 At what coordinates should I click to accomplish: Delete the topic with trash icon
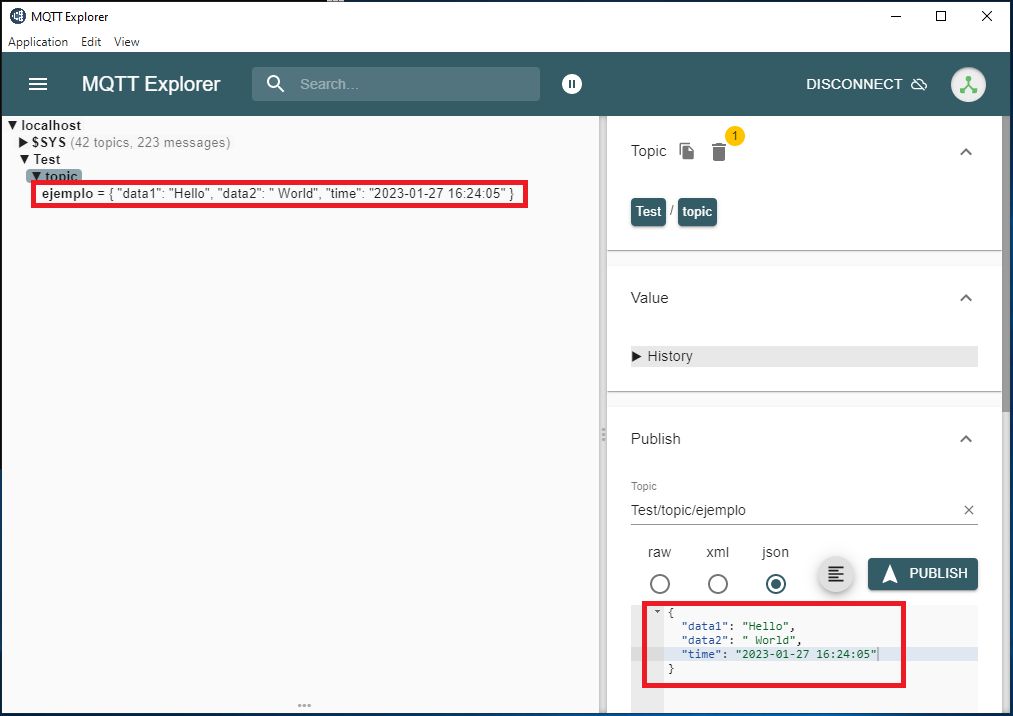tap(718, 152)
